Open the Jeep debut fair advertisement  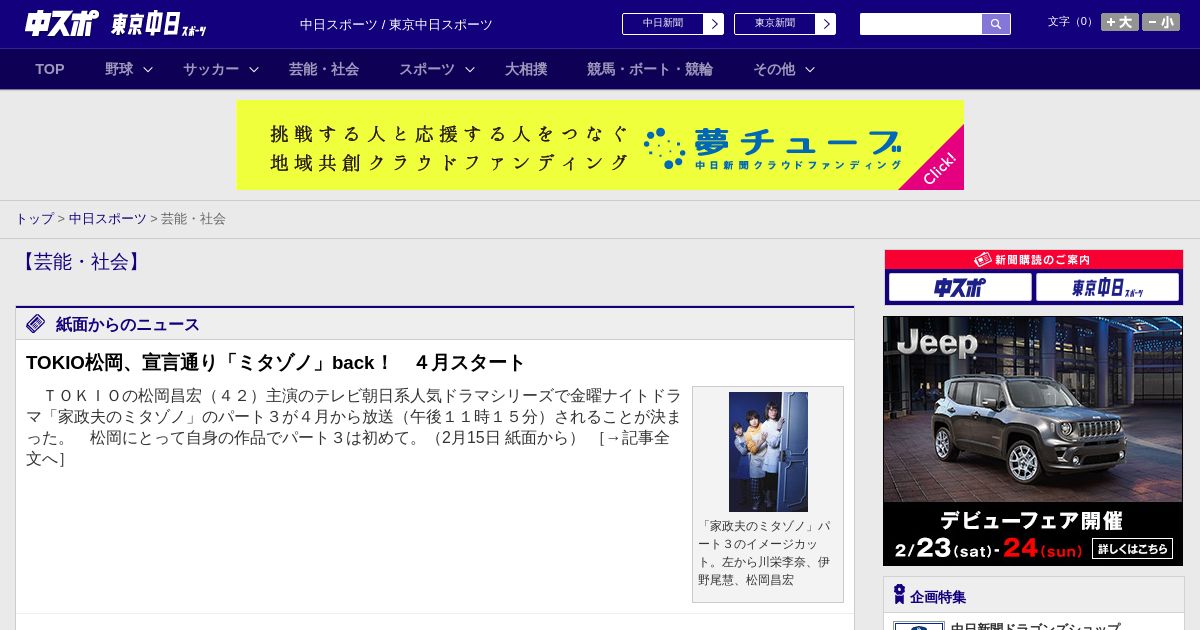pos(1033,441)
